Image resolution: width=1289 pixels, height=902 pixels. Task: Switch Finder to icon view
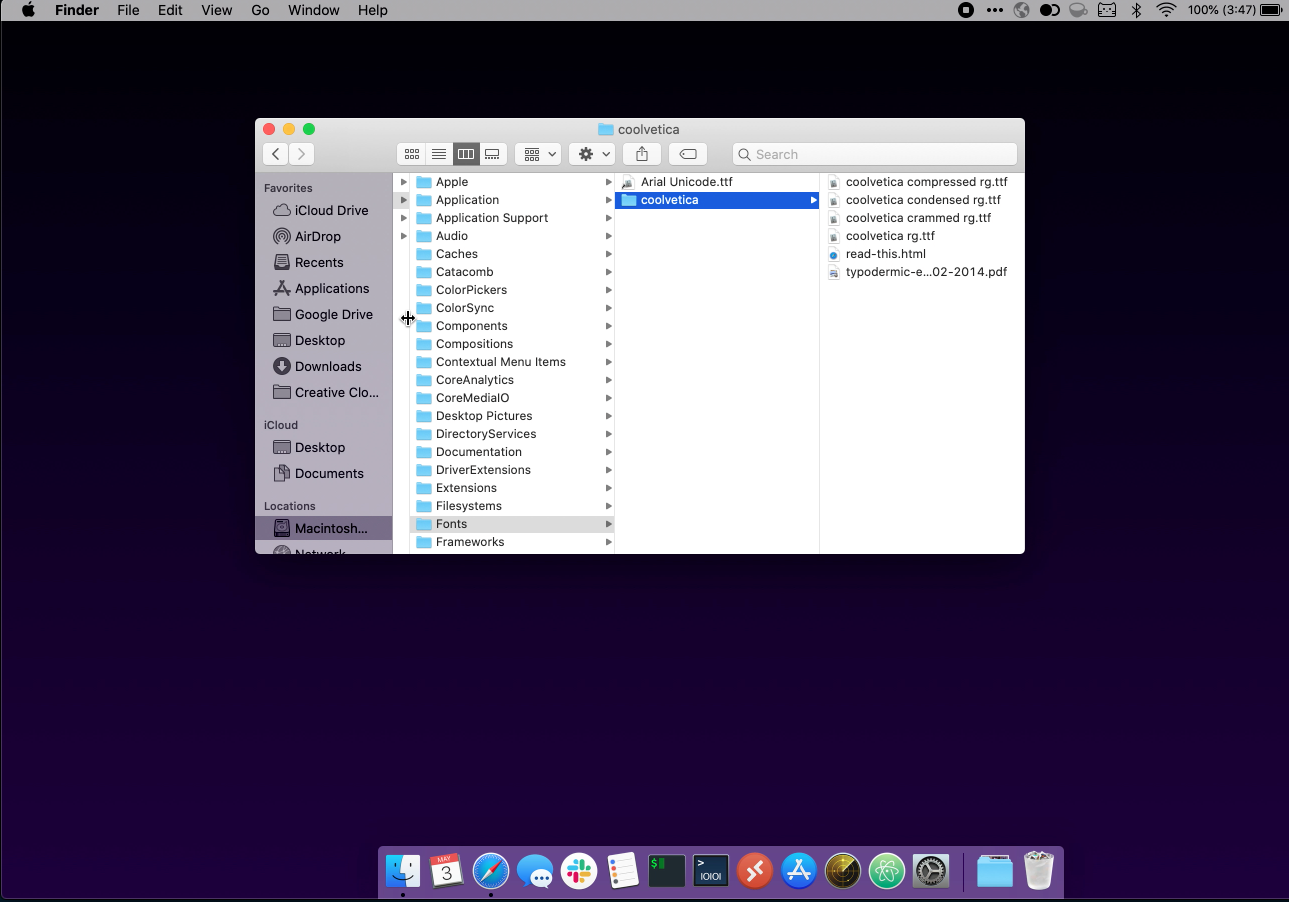coord(411,154)
